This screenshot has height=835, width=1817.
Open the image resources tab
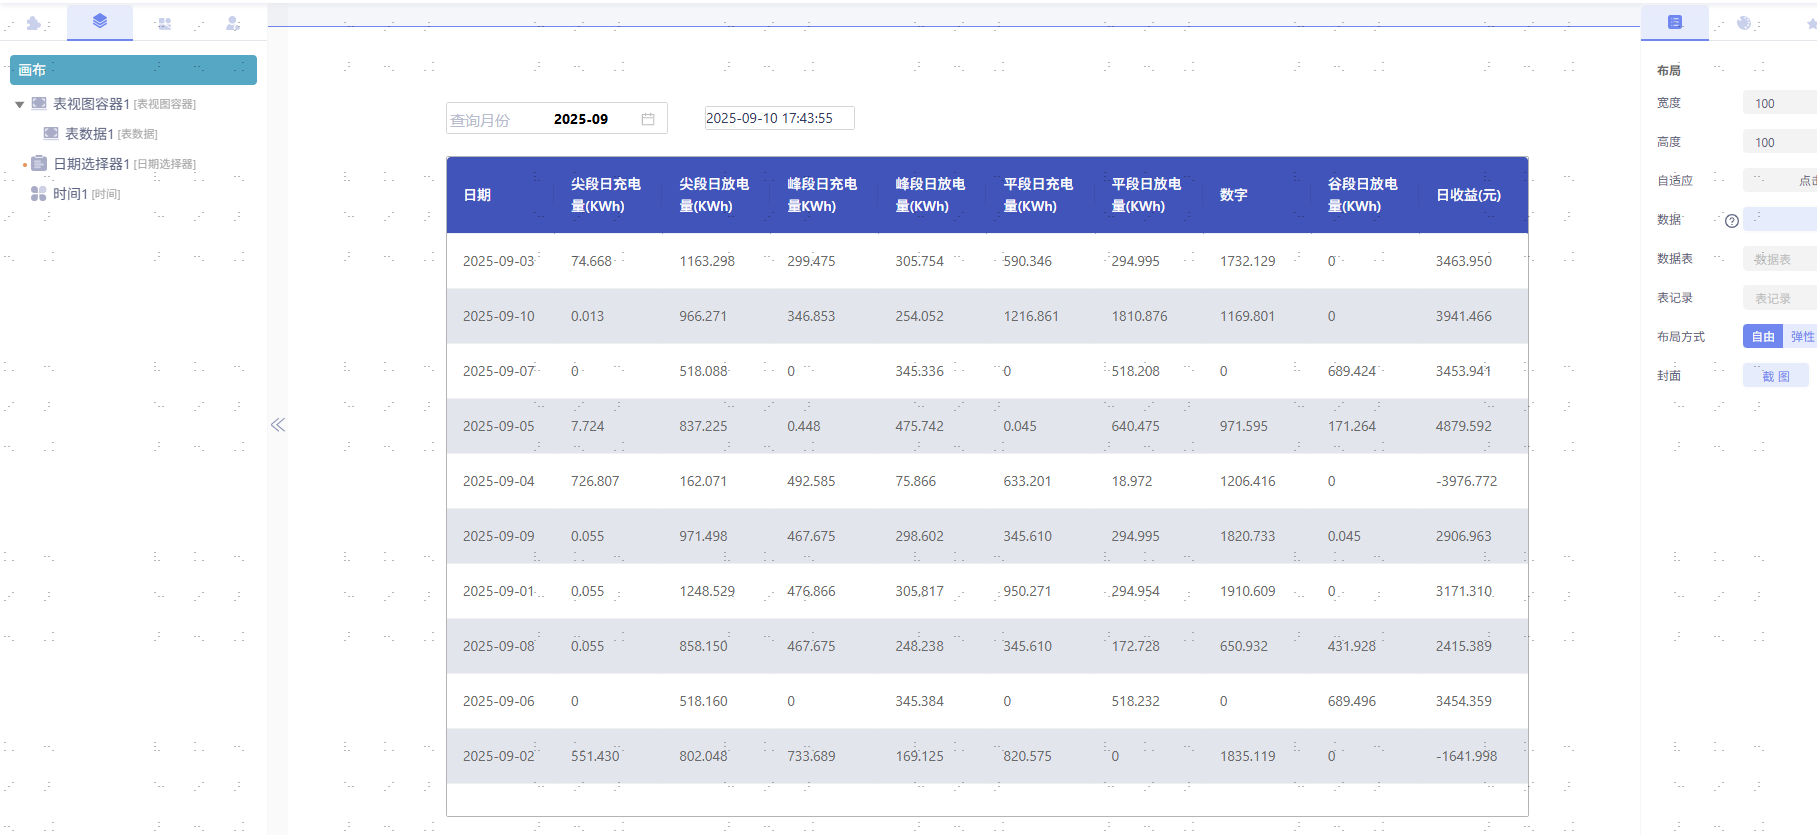(x=165, y=23)
